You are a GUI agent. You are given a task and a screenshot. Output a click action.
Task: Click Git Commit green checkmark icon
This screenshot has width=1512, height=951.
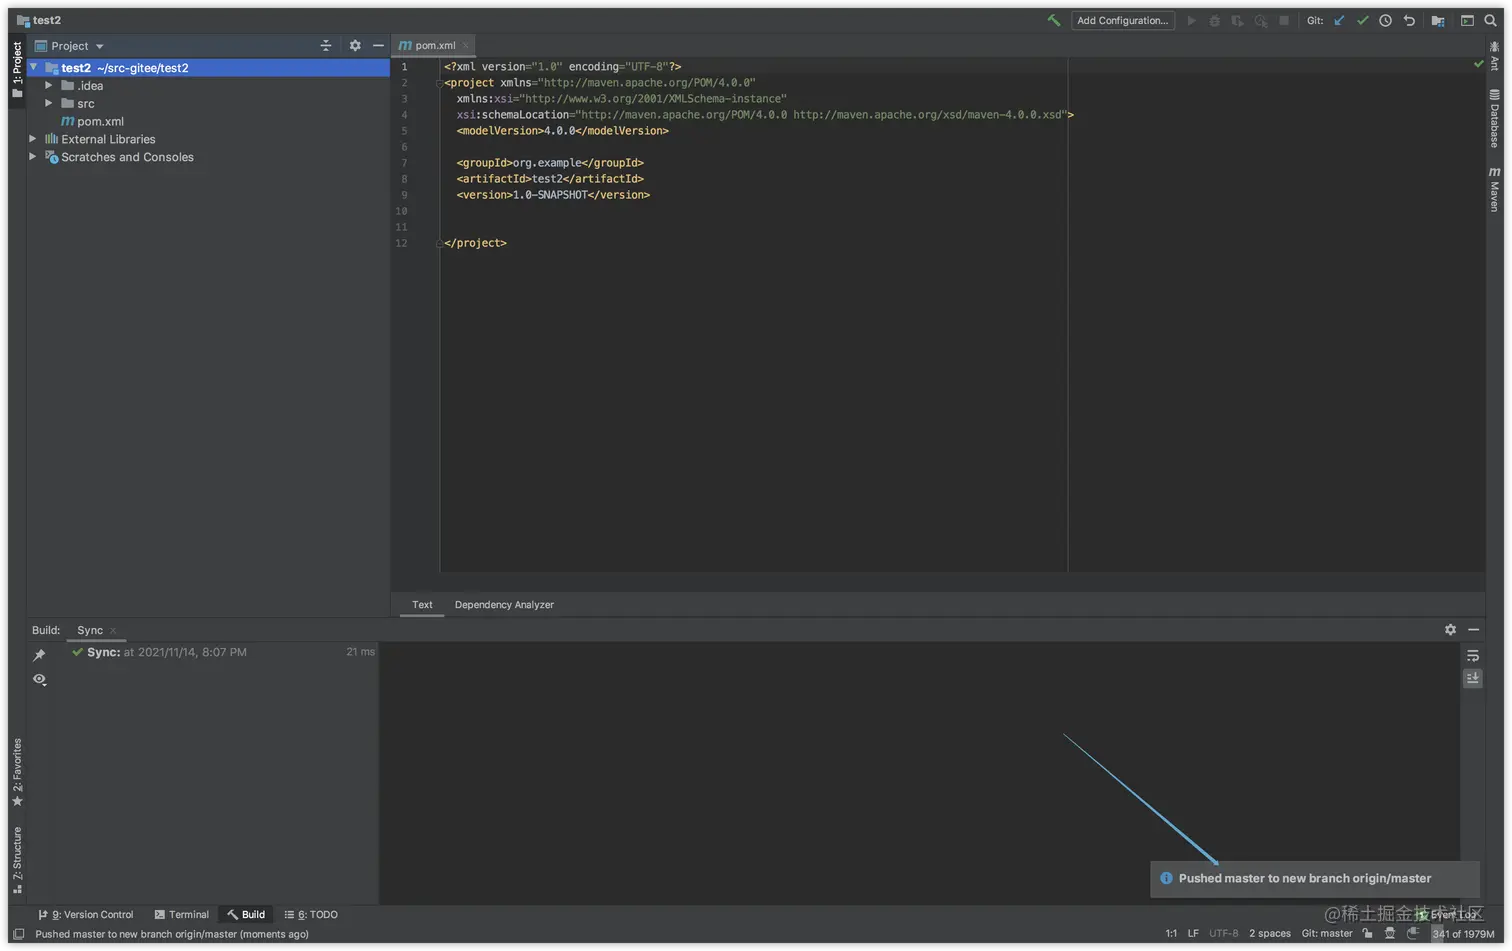pos(1362,20)
